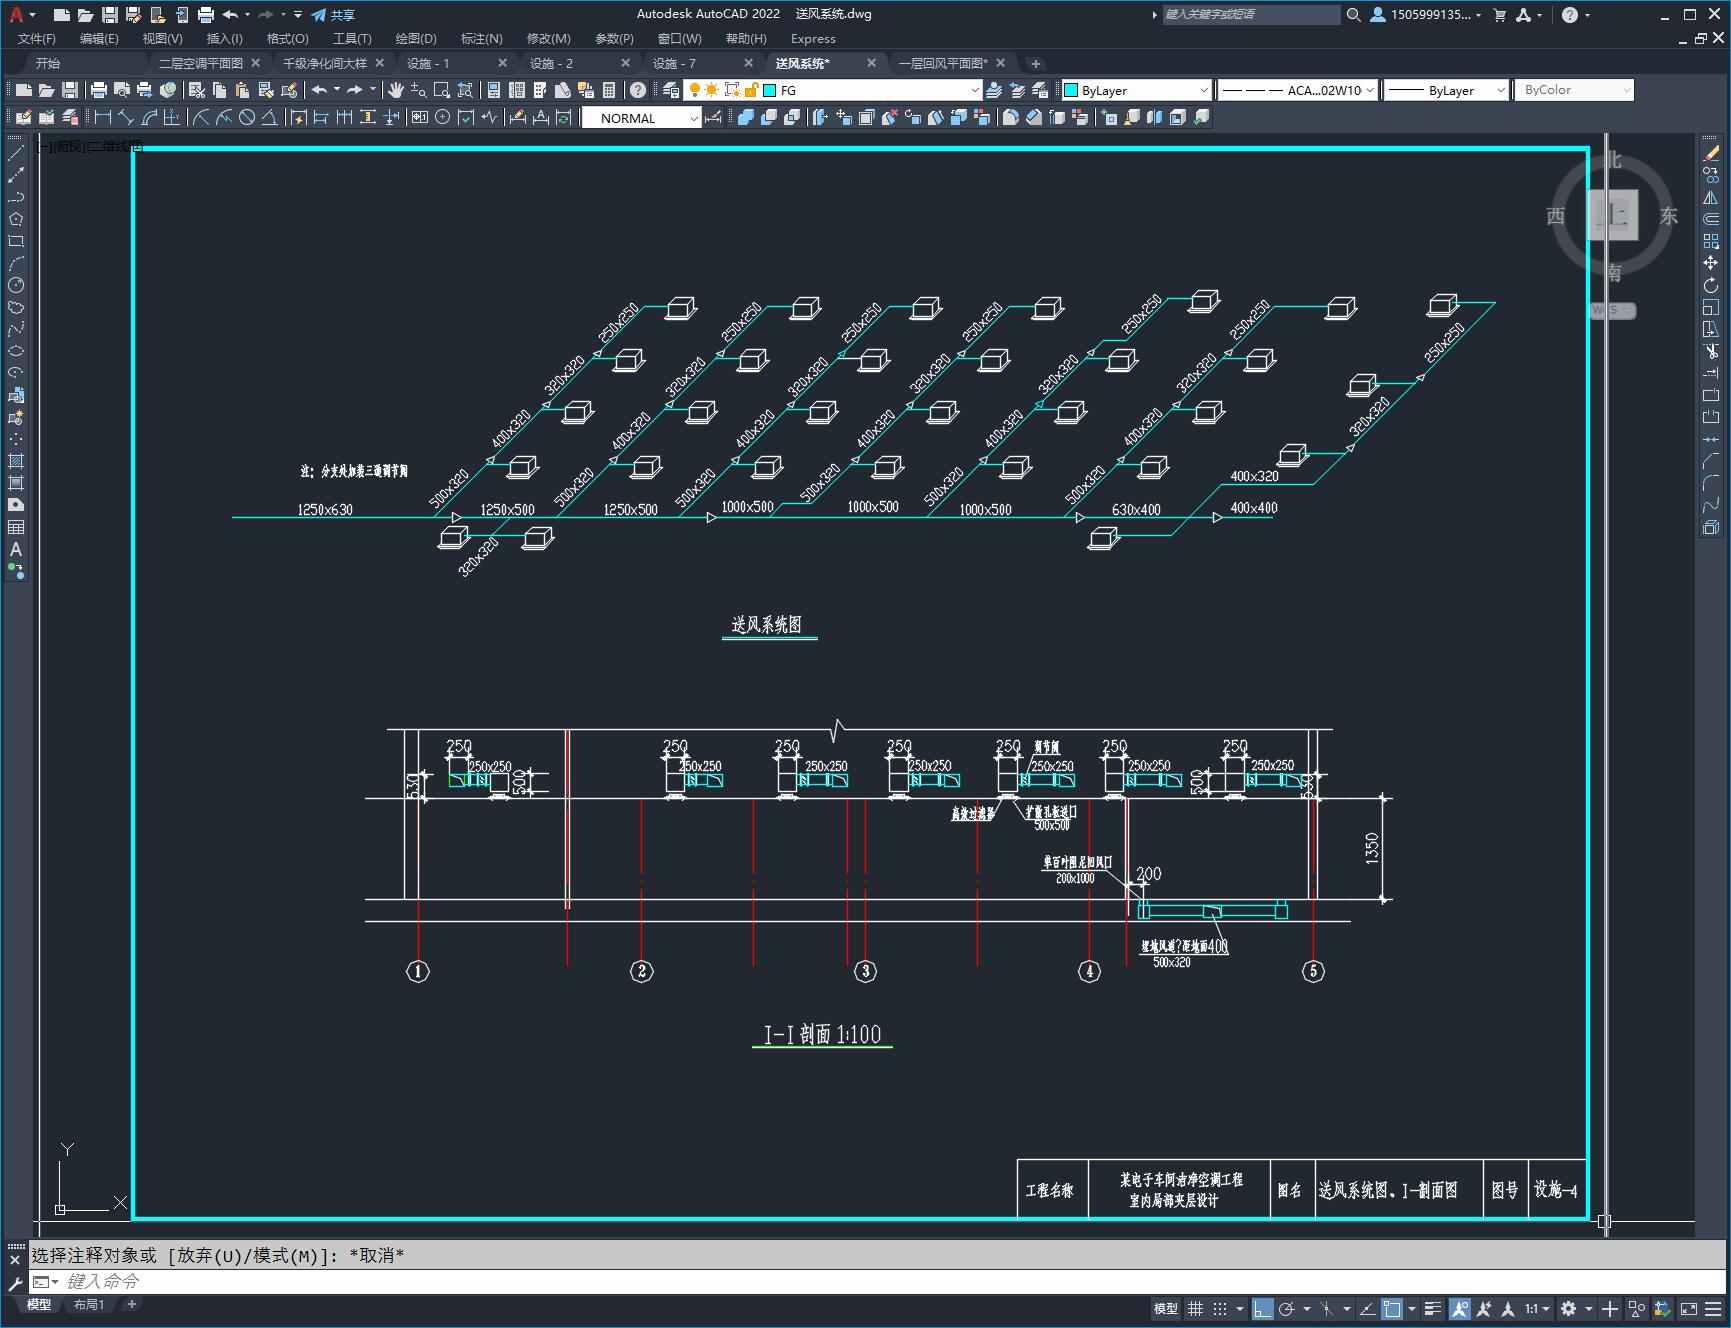
Task: Add a new layout with the plus button
Action: click(x=131, y=1304)
